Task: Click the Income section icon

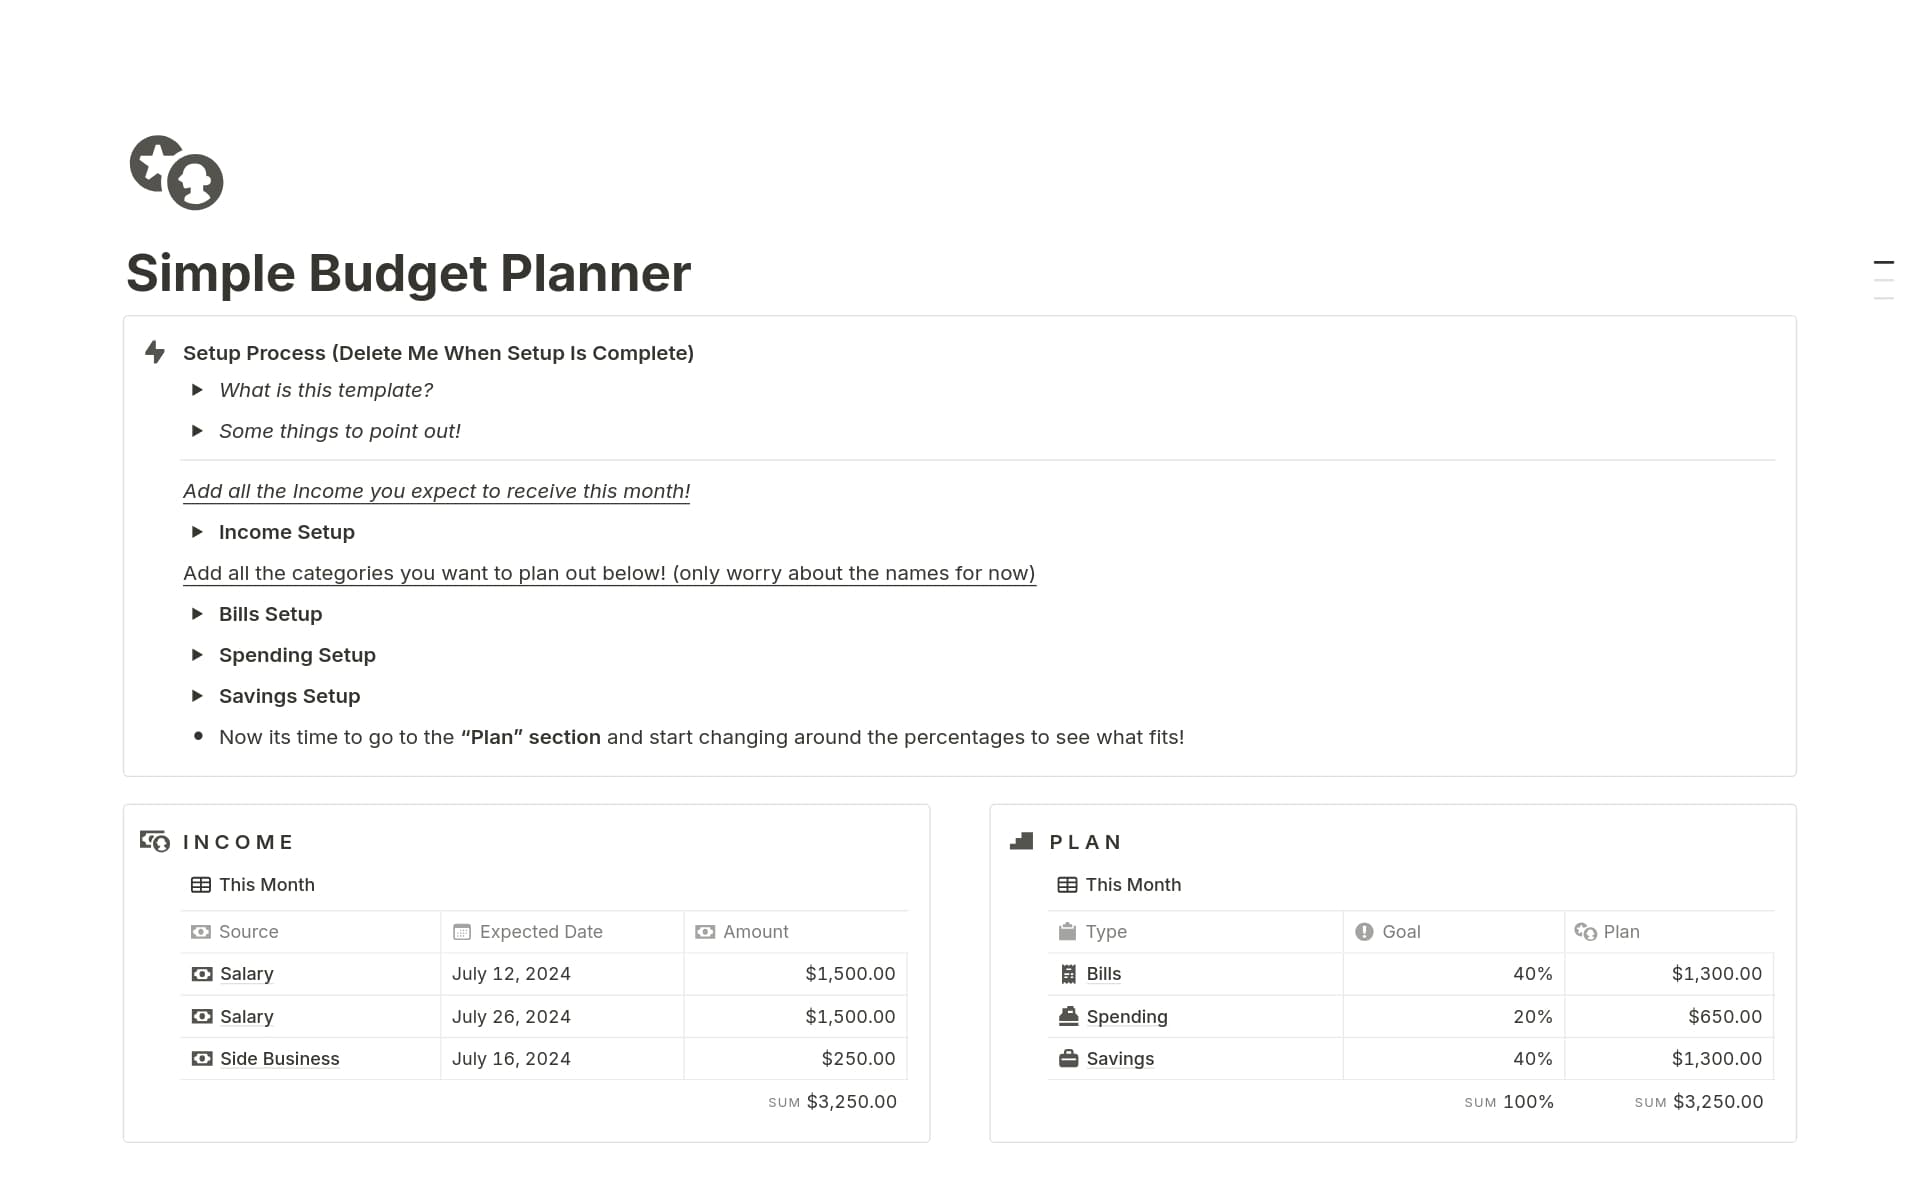Action: point(155,841)
